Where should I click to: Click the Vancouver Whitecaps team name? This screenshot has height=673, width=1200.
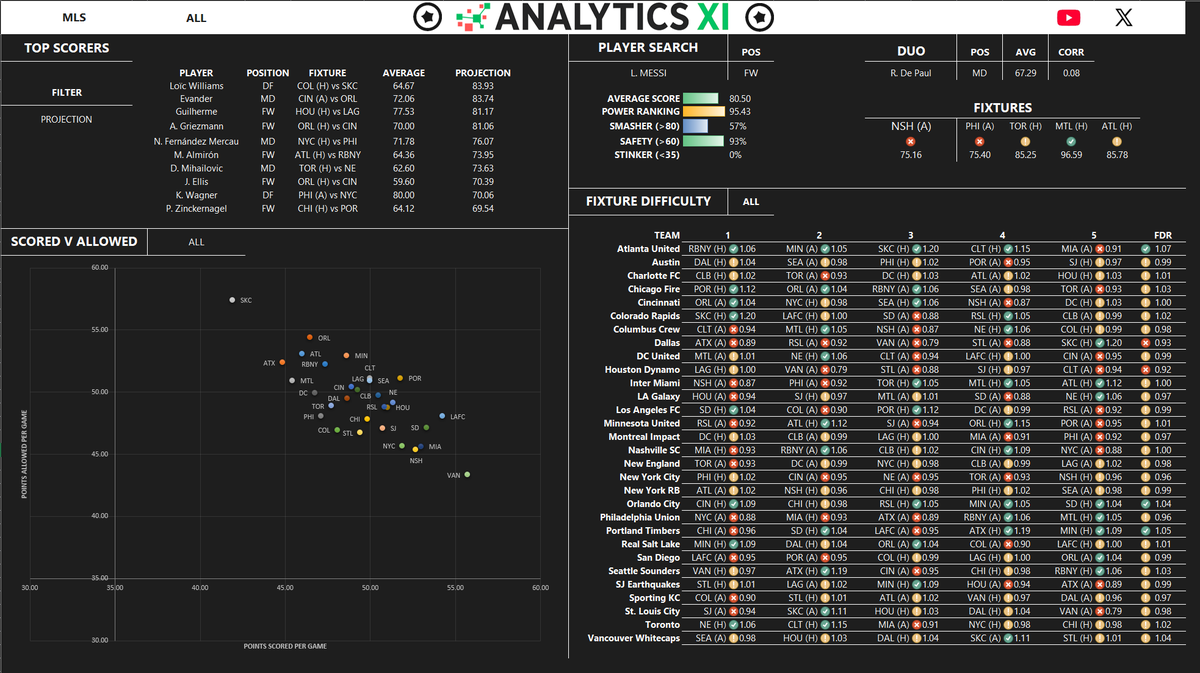point(634,638)
